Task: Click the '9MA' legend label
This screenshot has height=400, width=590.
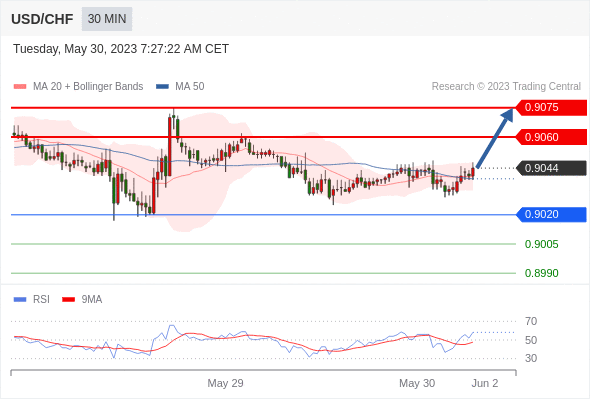Action: [x=92, y=300]
